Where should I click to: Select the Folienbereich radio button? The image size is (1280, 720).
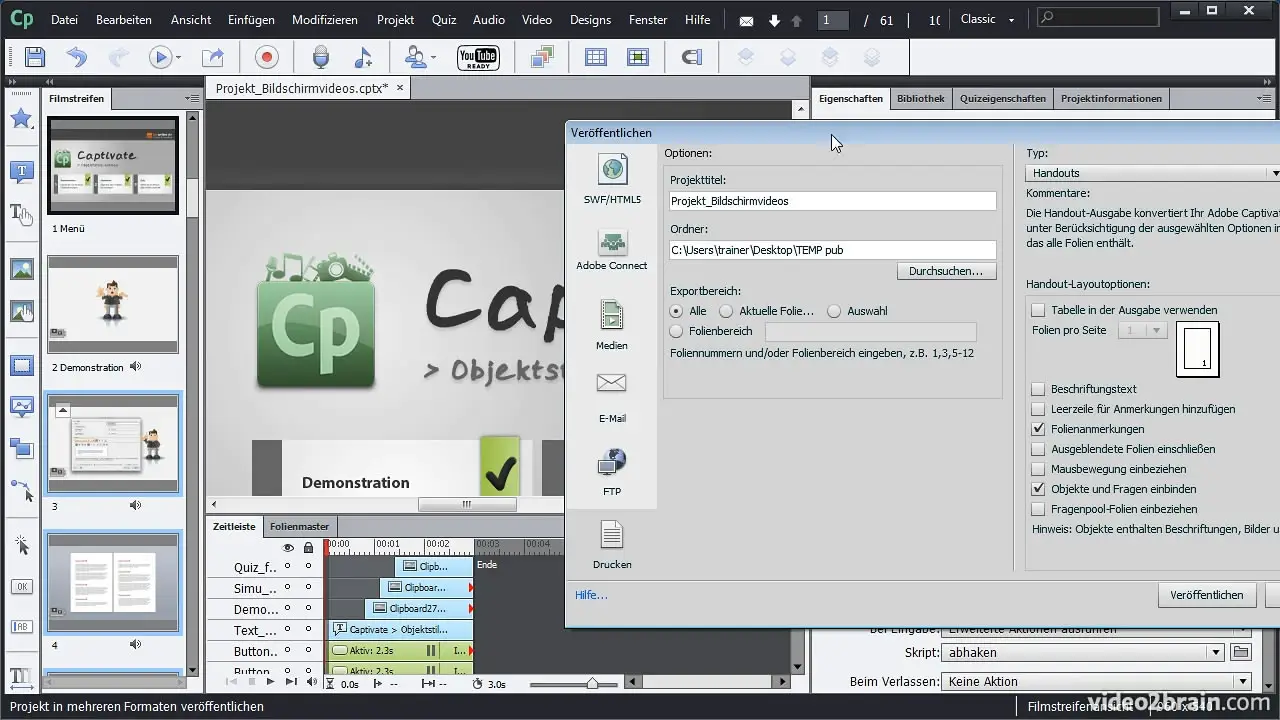[677, 331]
